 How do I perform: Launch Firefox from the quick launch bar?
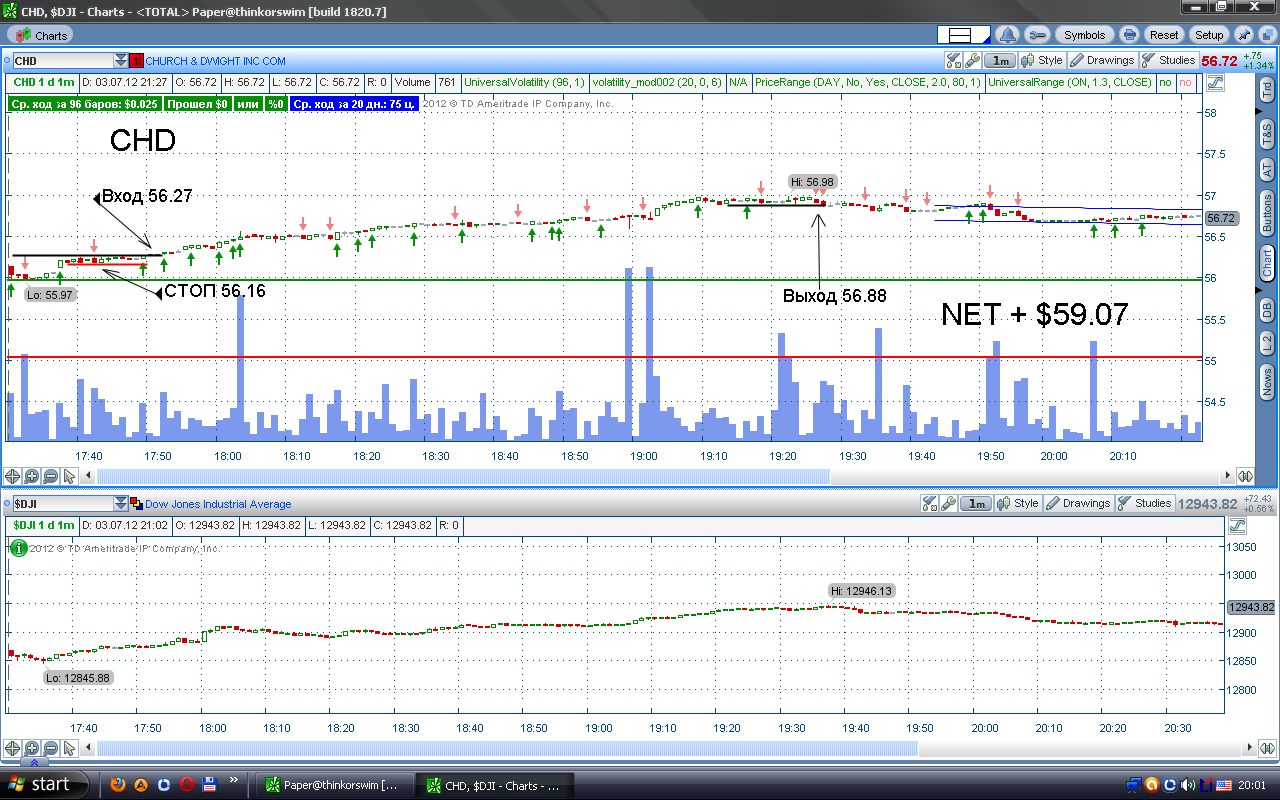tap(118, 784)
